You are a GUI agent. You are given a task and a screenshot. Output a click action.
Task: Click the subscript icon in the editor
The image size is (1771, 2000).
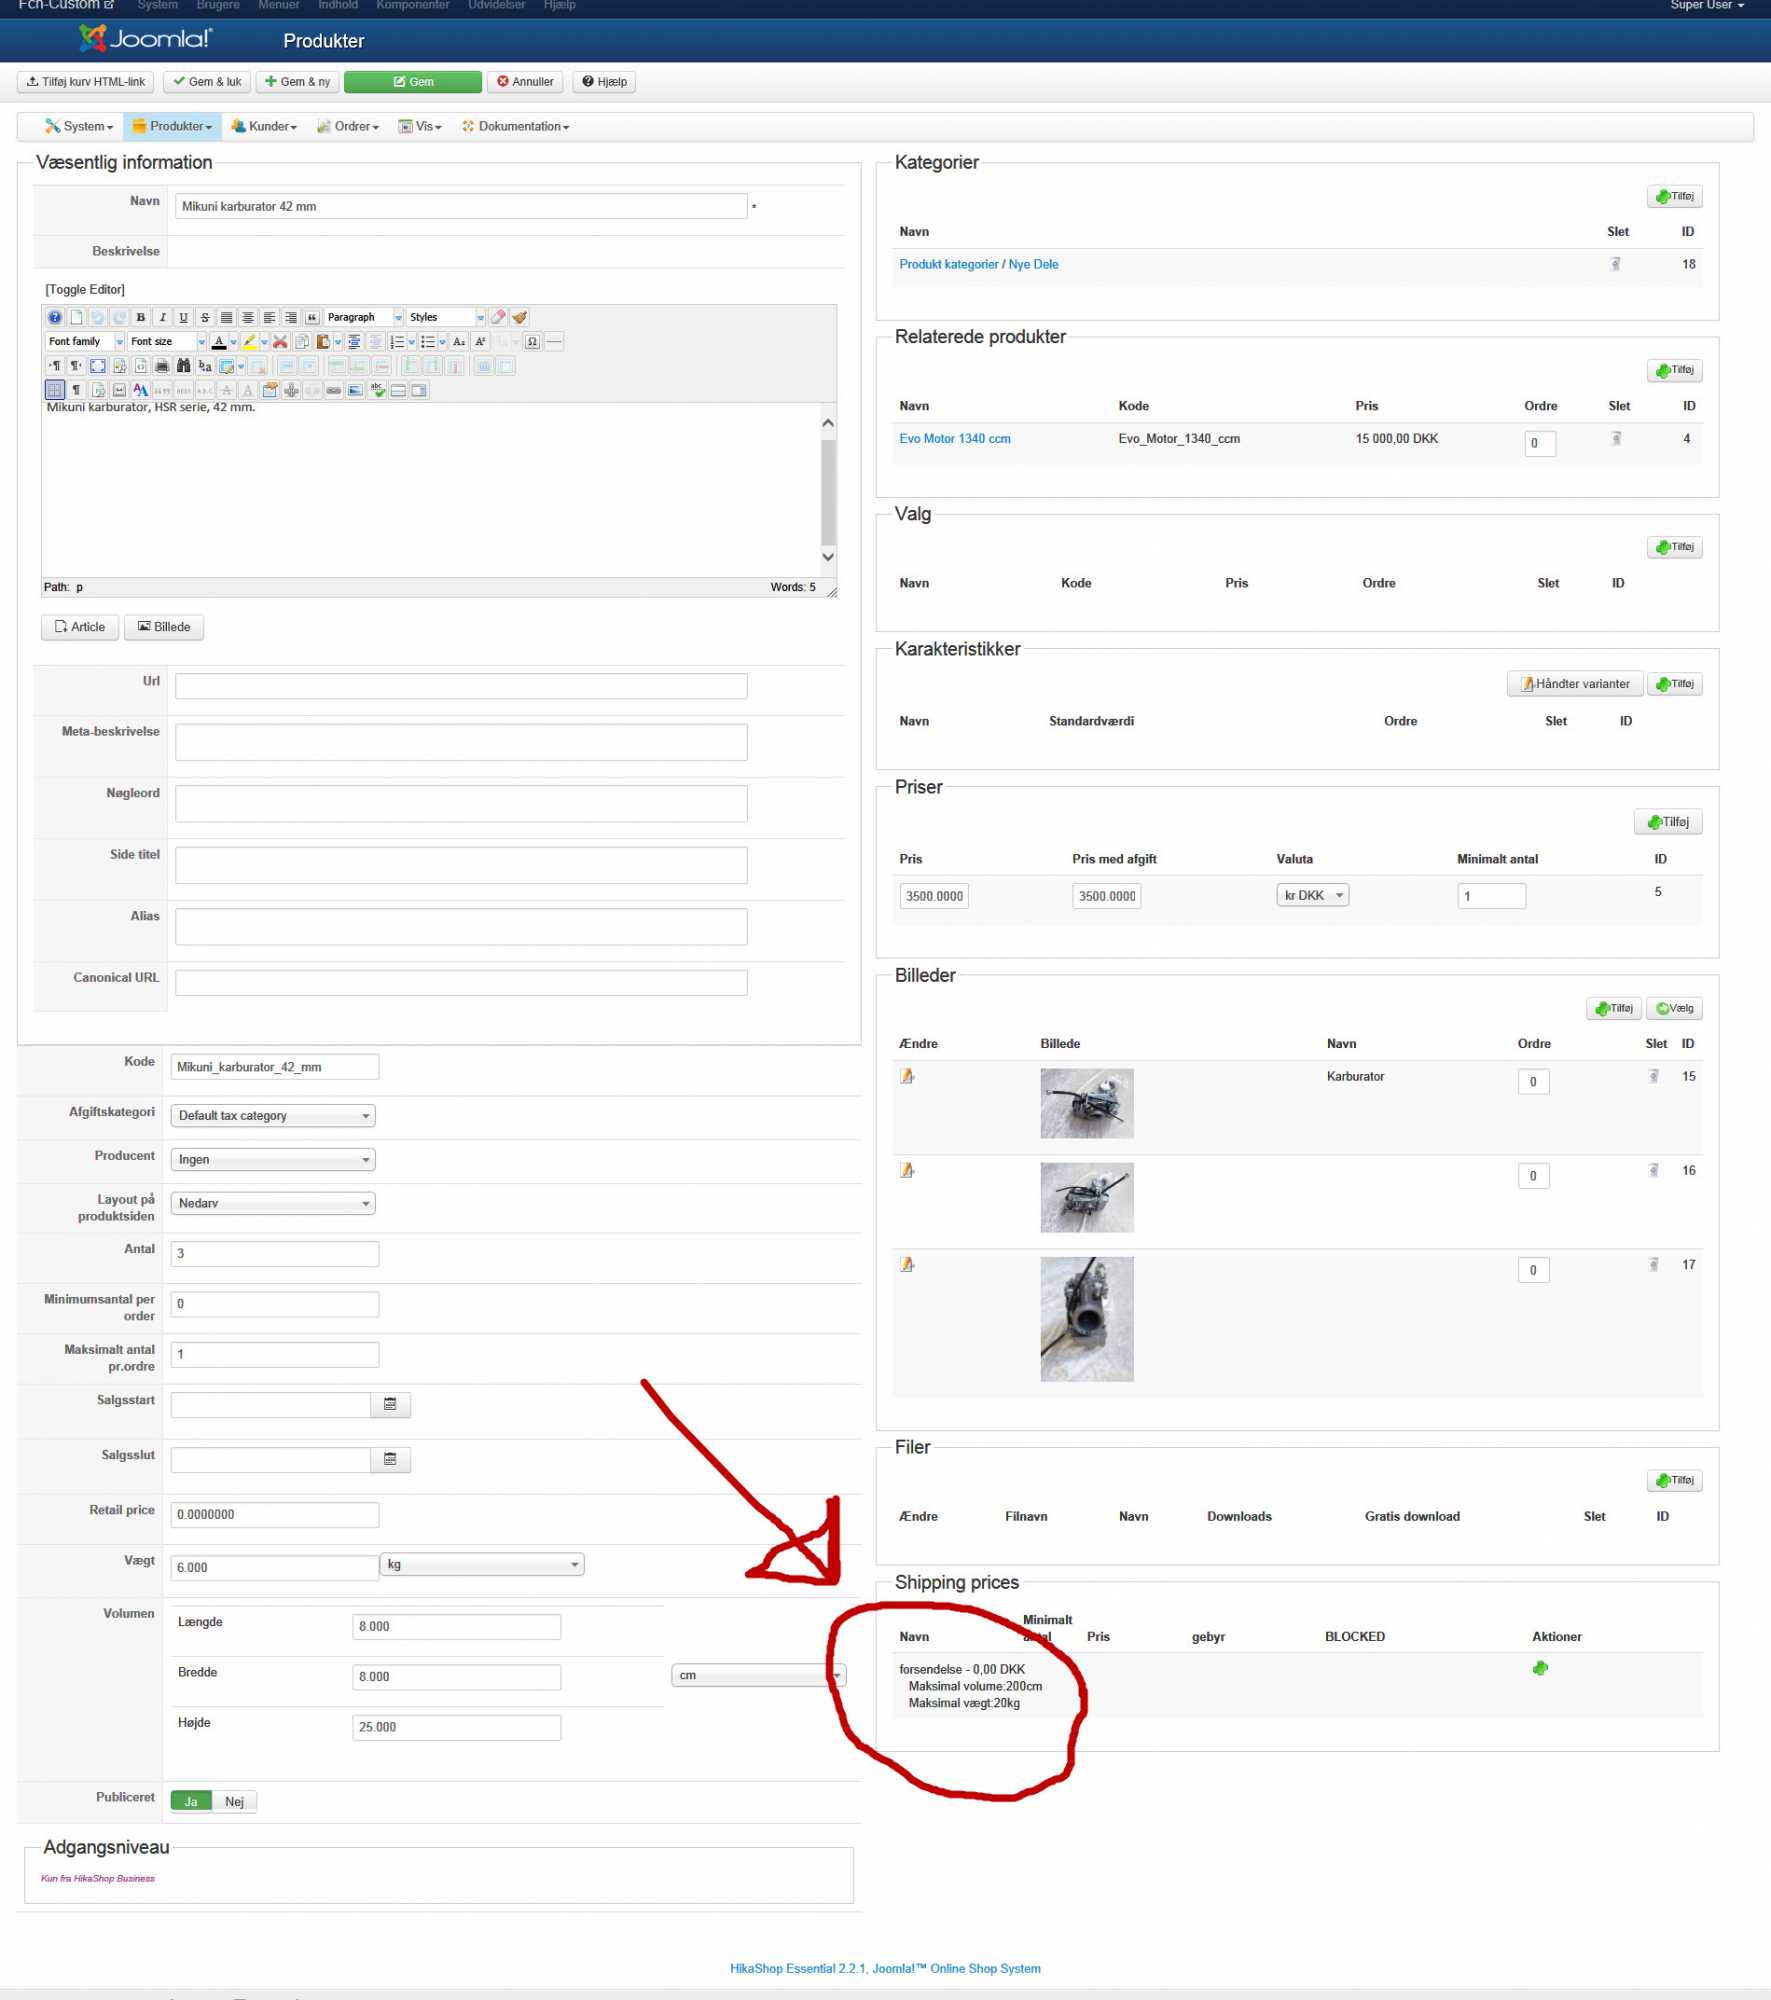pos(459,341)
